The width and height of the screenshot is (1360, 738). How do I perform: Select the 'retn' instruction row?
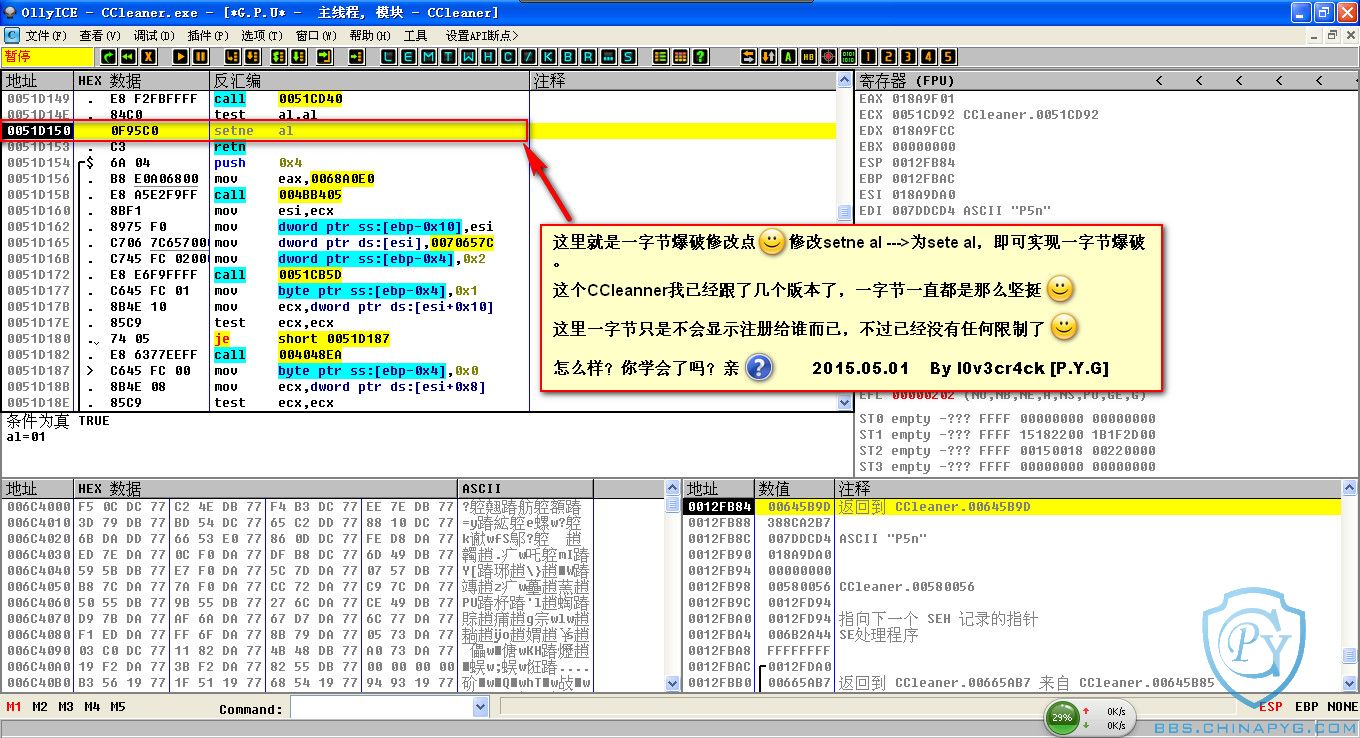419,146
